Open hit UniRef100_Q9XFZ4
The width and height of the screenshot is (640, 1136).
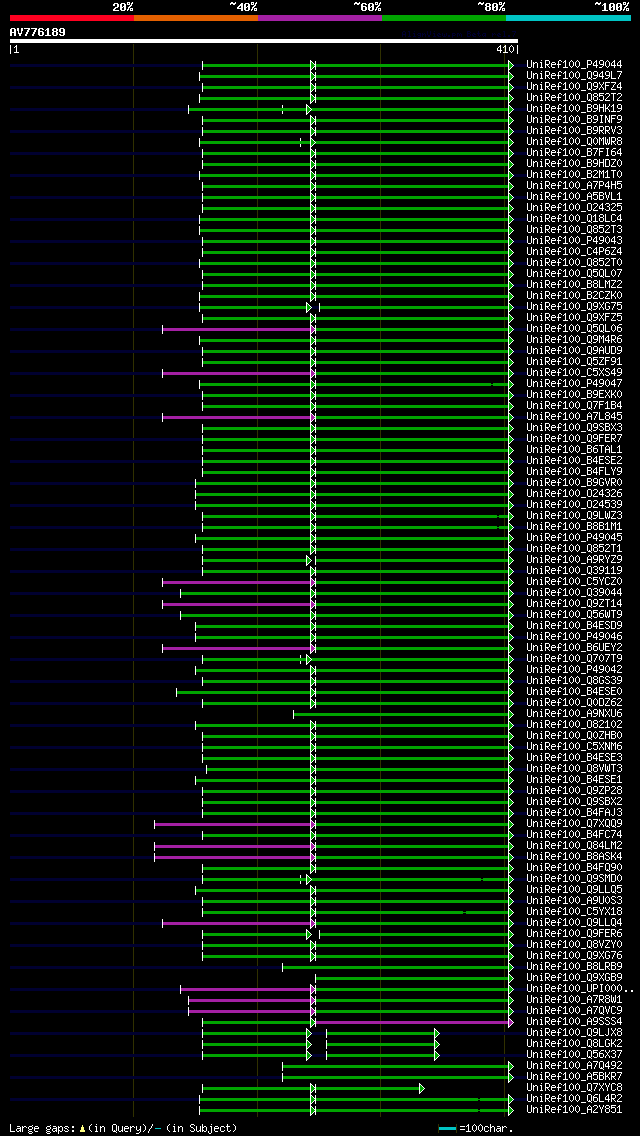(x=574, y=86)
